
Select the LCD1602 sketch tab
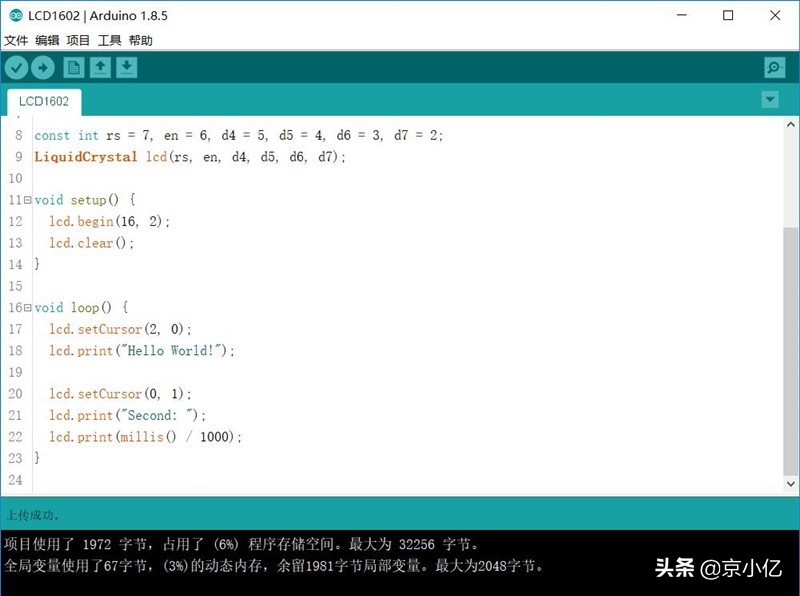[x=42, y=101]
